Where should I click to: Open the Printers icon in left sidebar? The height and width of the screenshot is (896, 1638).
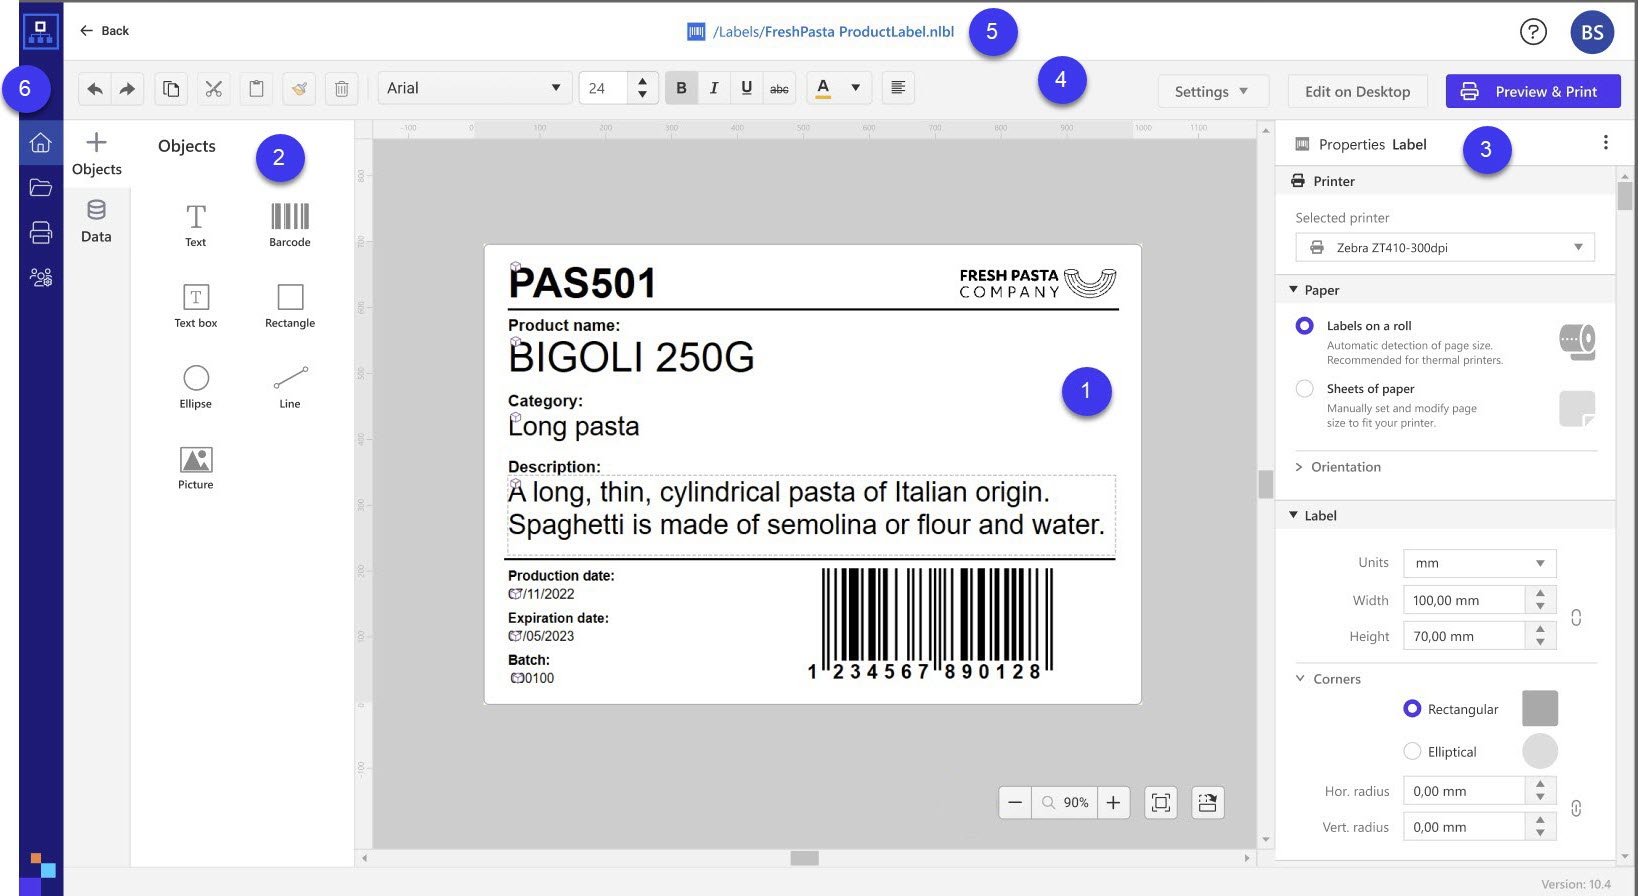41,233
